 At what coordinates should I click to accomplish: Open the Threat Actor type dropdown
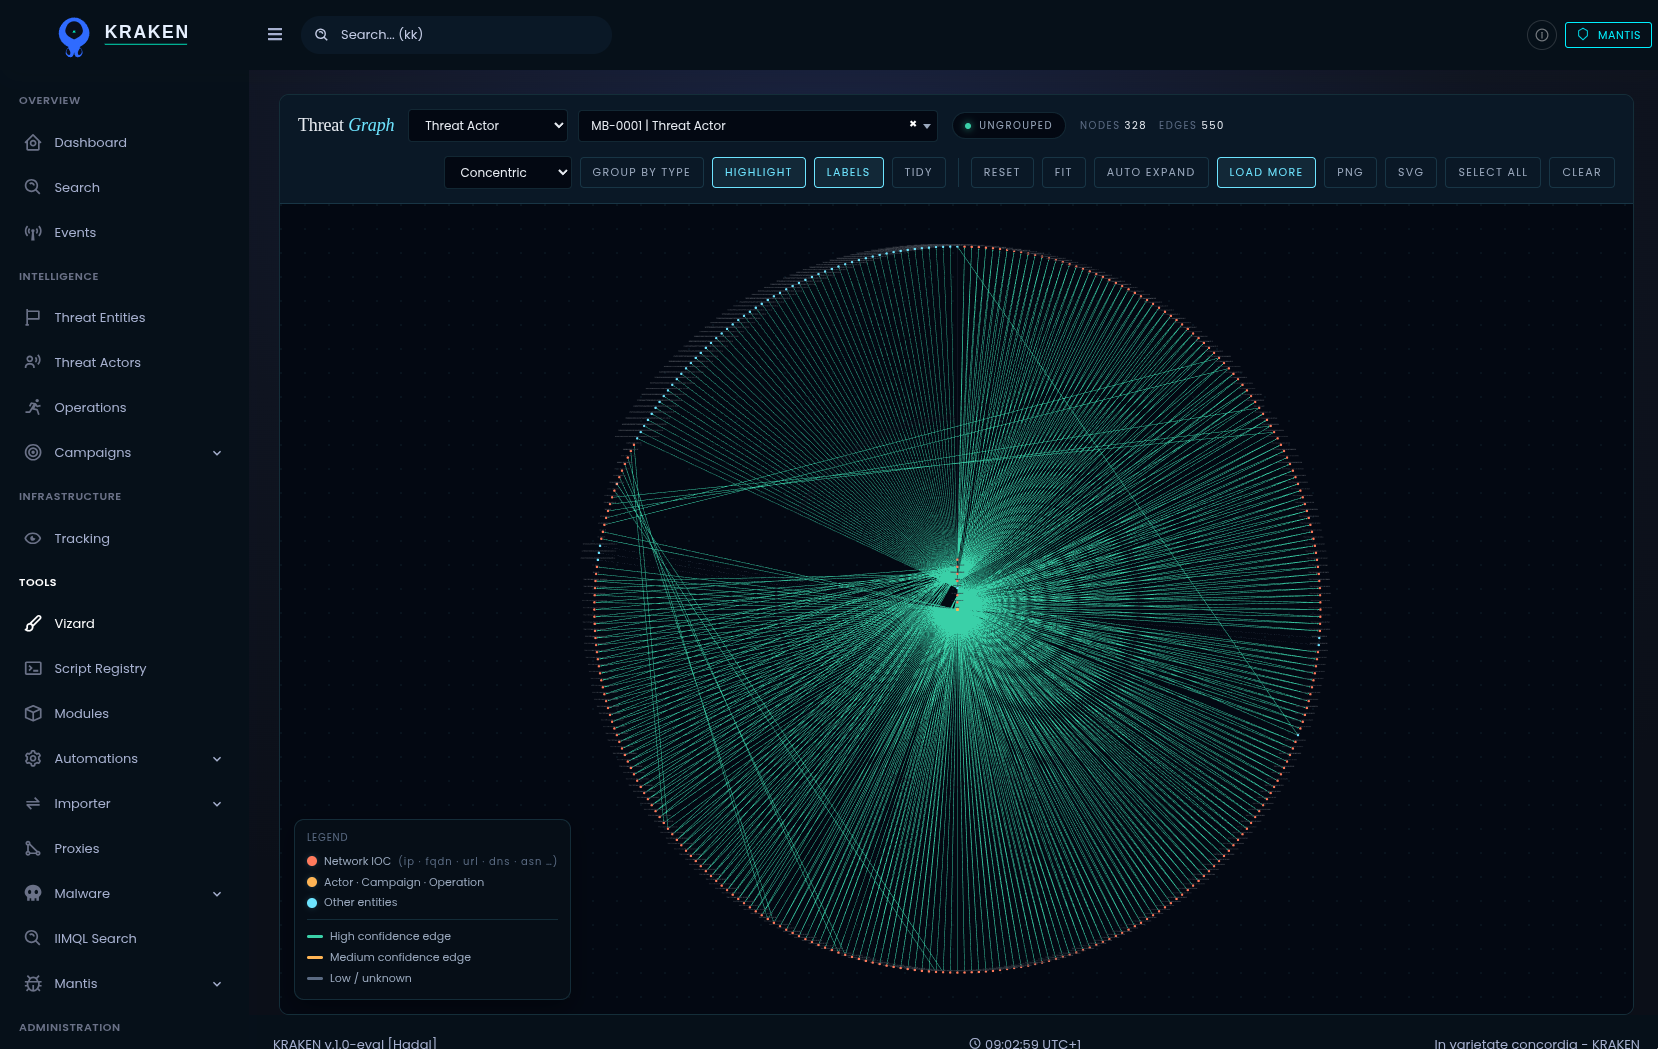pyautogui.click(x=488, y=126)
